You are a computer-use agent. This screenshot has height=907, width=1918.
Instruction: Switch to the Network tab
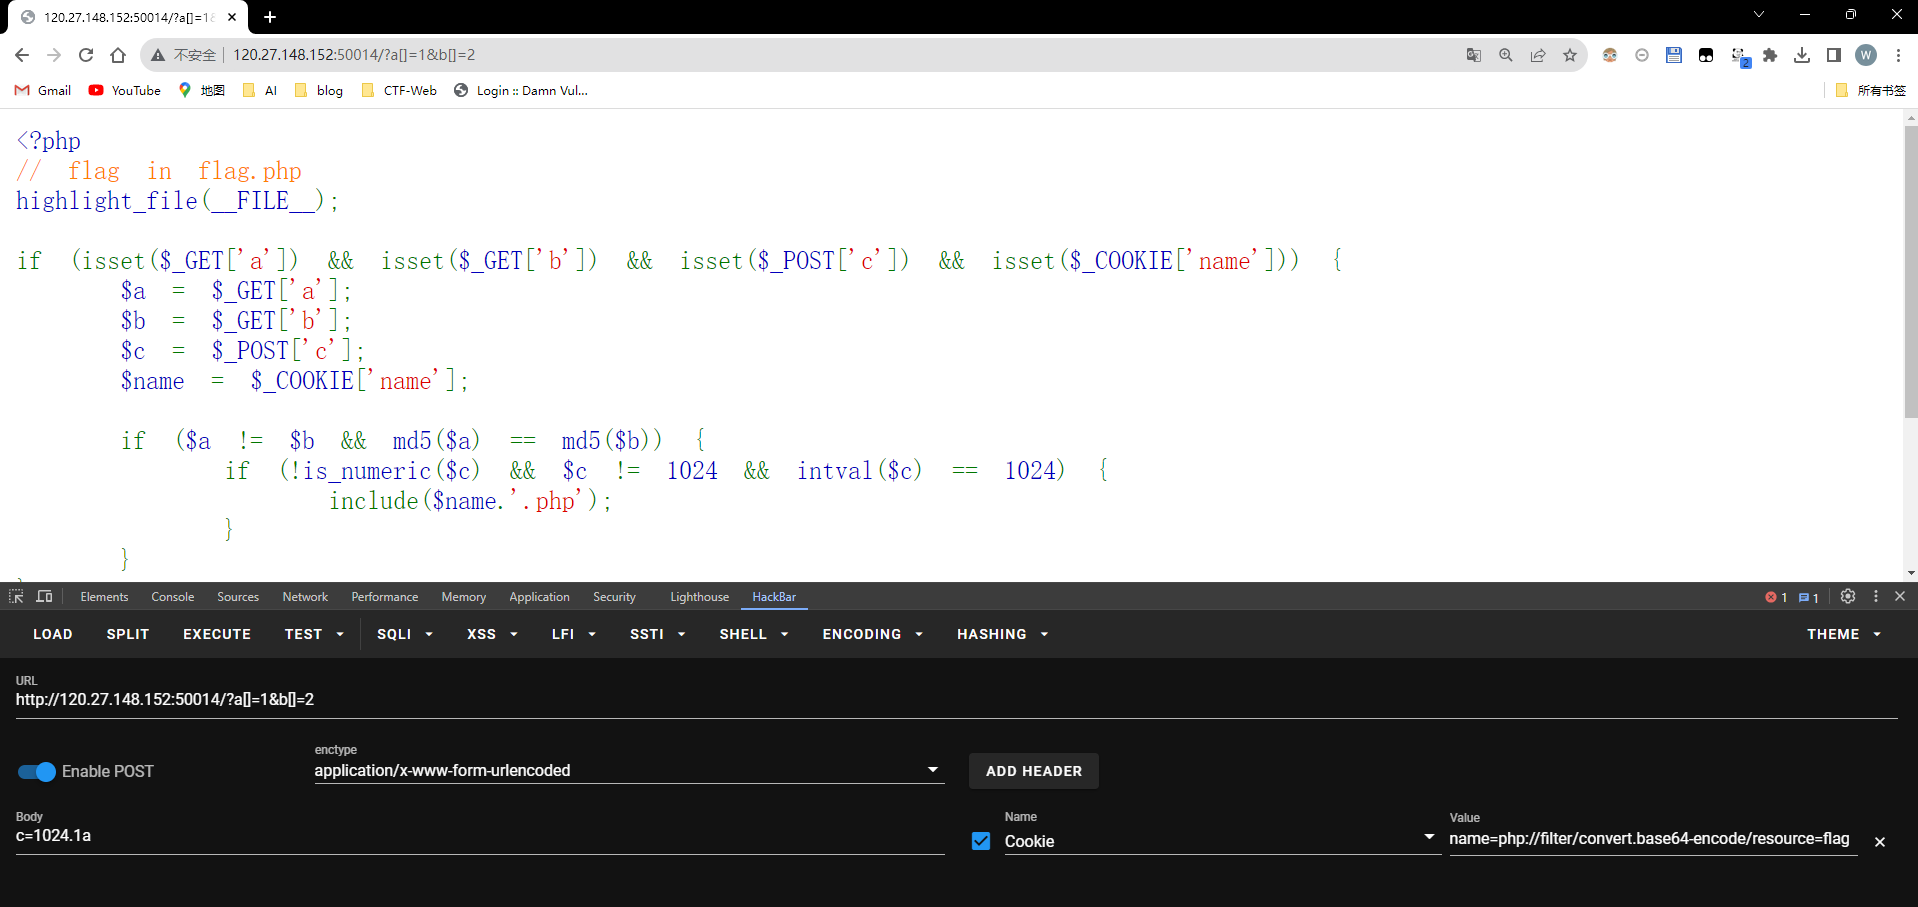point(305,597)
